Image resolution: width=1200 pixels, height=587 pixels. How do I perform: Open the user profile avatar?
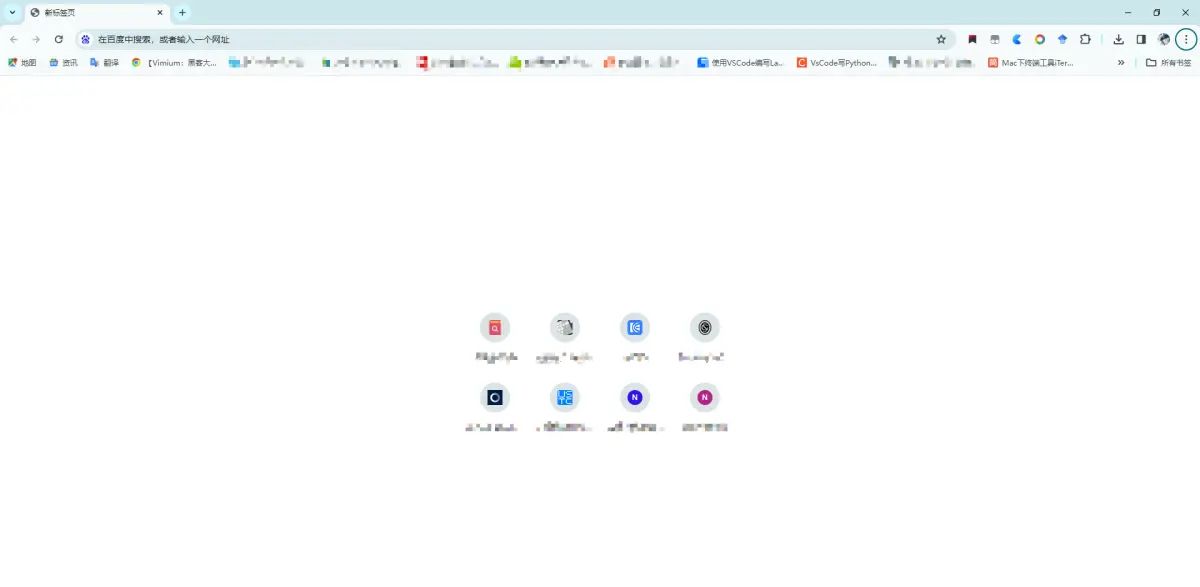pos(1164,39)
